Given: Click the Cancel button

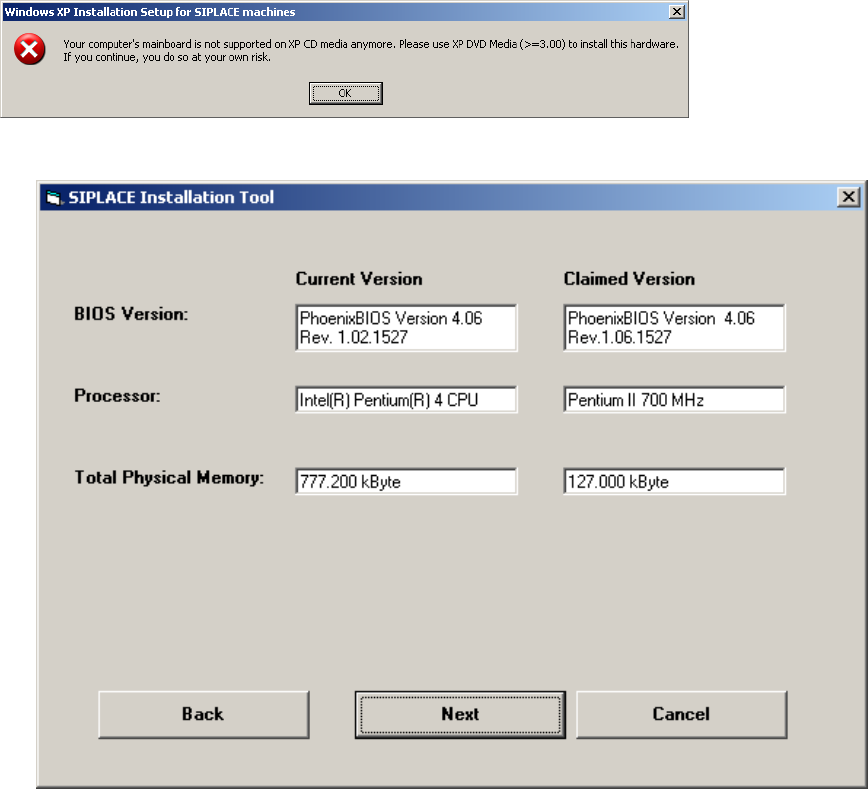Looking at the screenshot, I should pos(681,714).
